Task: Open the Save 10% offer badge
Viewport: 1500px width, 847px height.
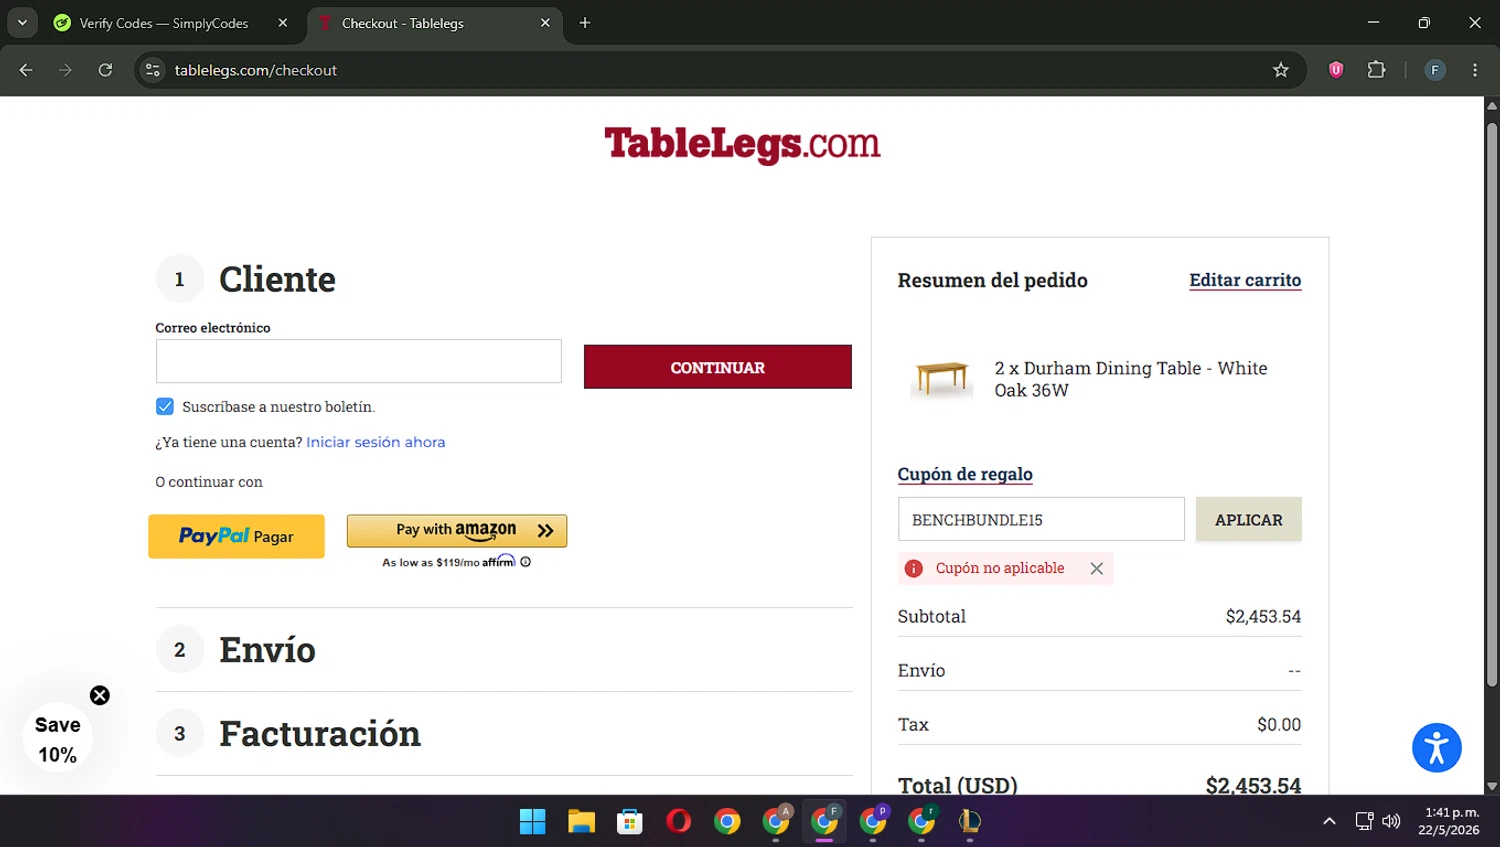Action: click(x=58, y=740)
